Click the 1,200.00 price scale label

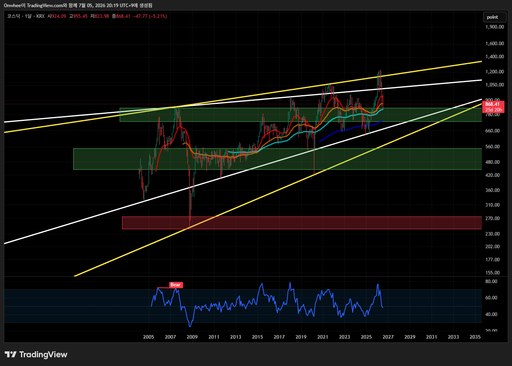495,72
